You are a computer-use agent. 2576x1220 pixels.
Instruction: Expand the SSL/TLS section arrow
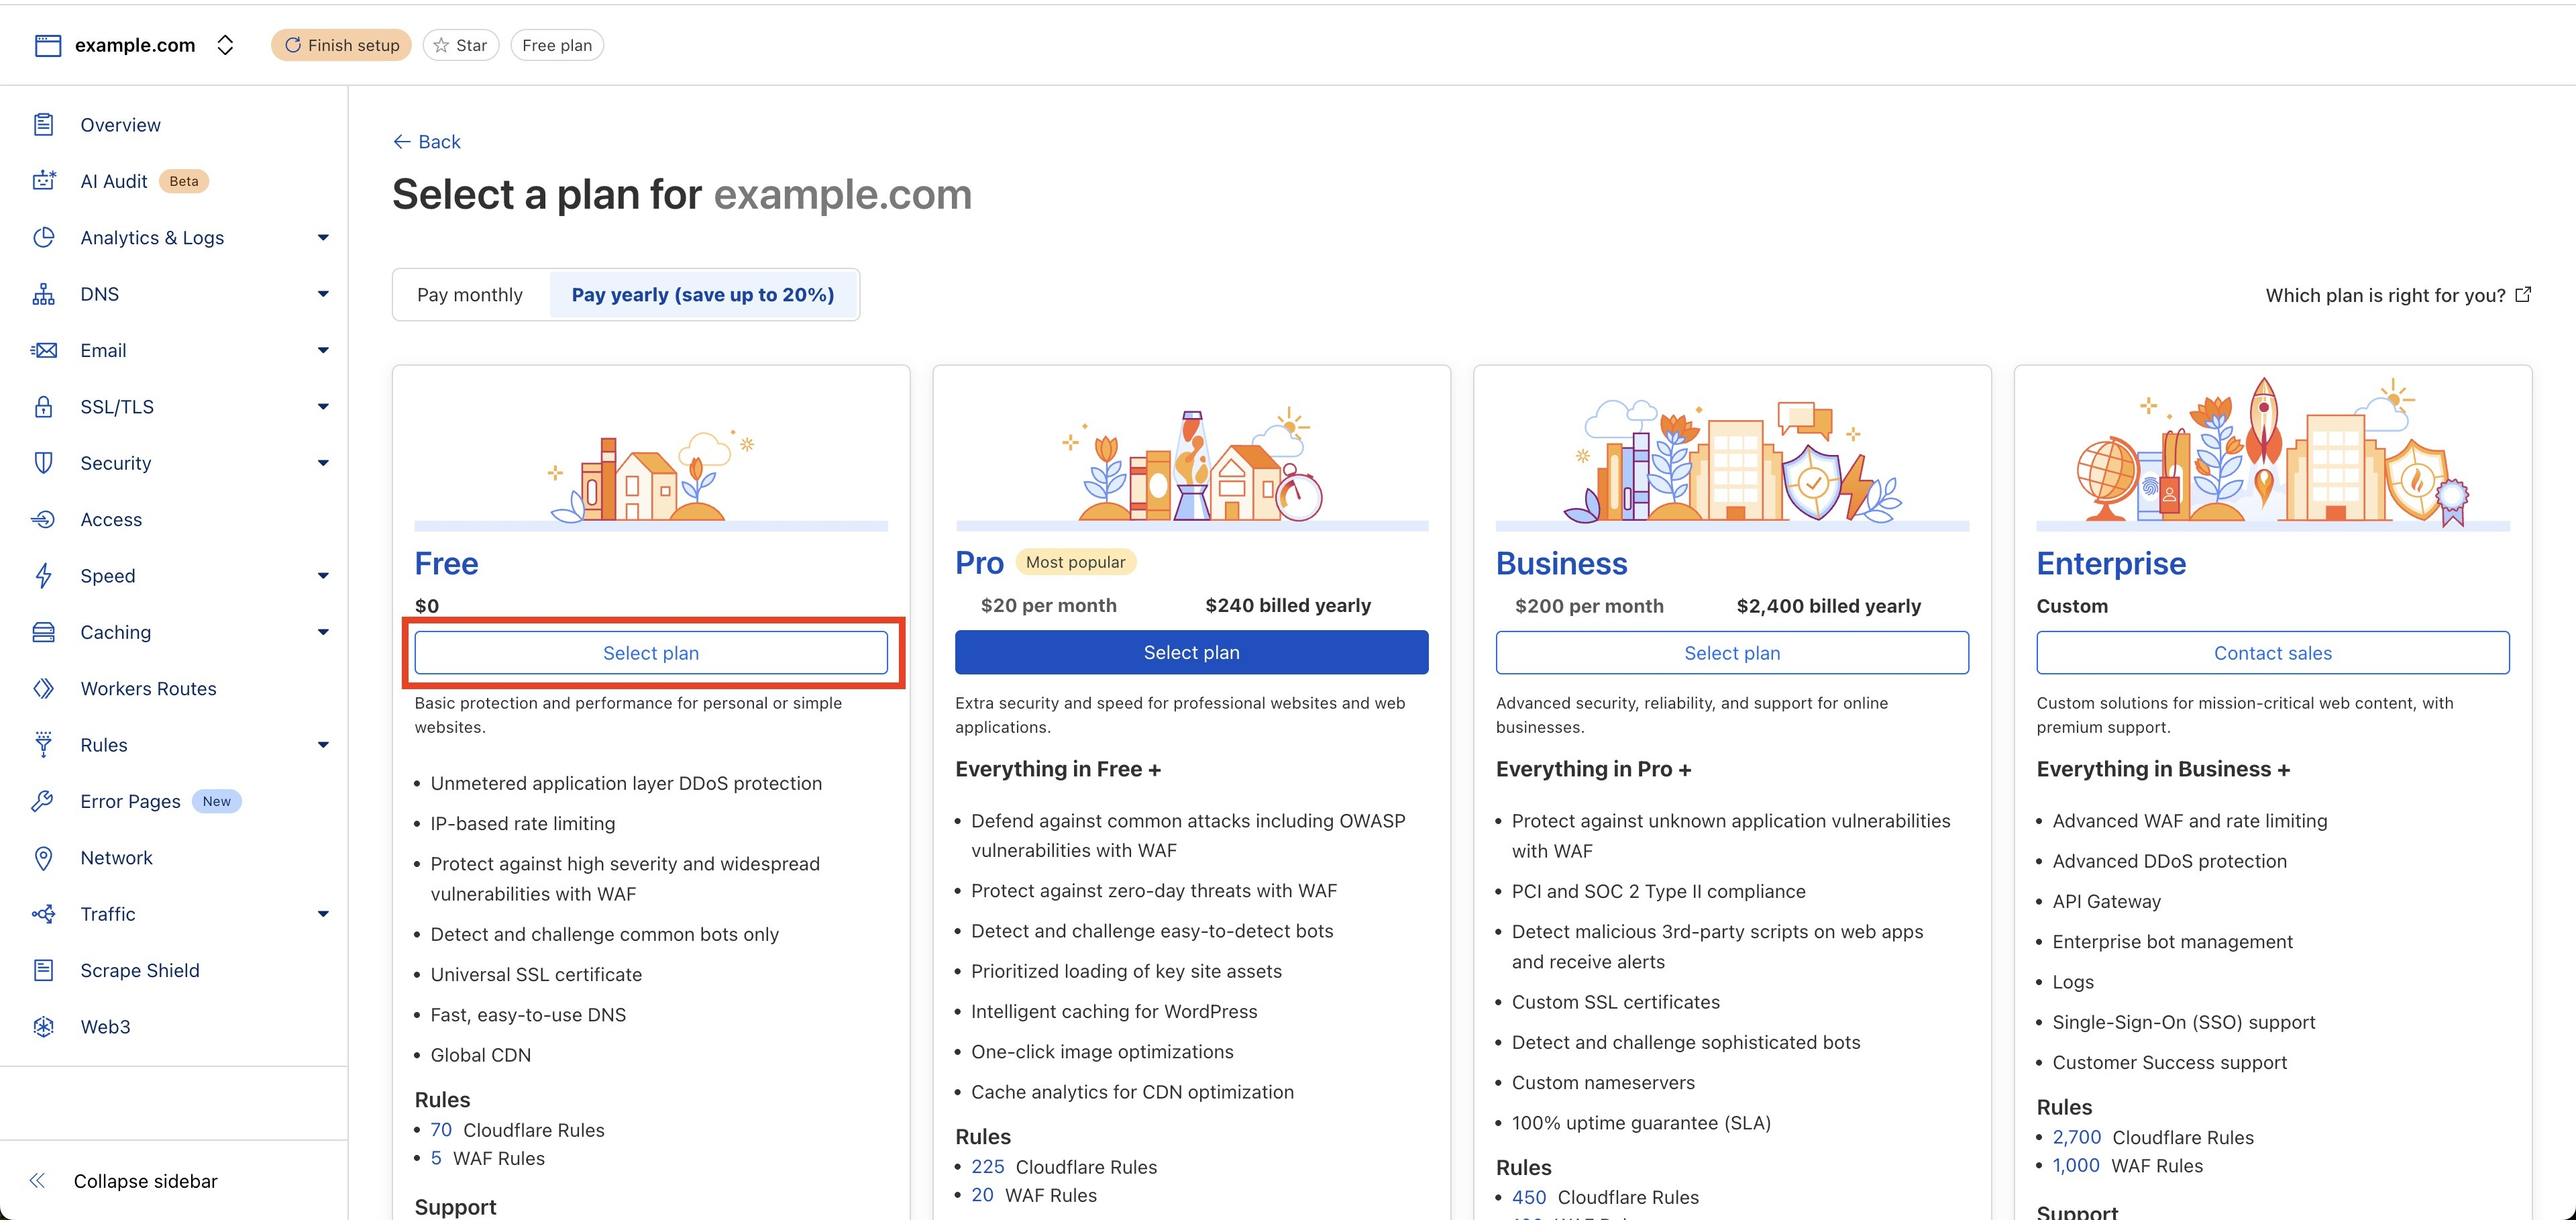click(323, 407)
